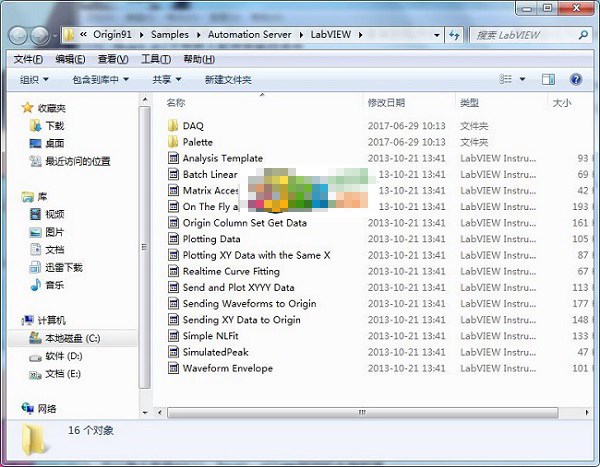
Task: Select Realtime Curve Fitting VI icon
Action: [173, 271]
